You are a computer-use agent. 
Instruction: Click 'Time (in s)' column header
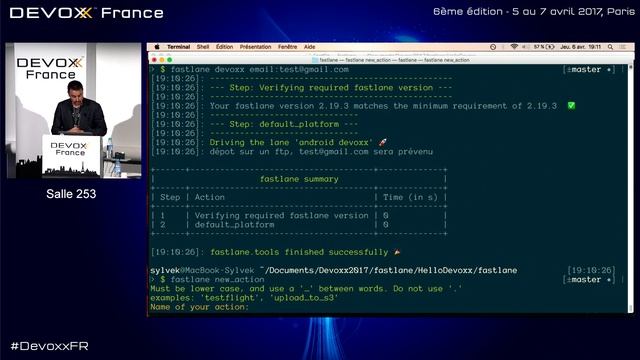pos(410,197)
